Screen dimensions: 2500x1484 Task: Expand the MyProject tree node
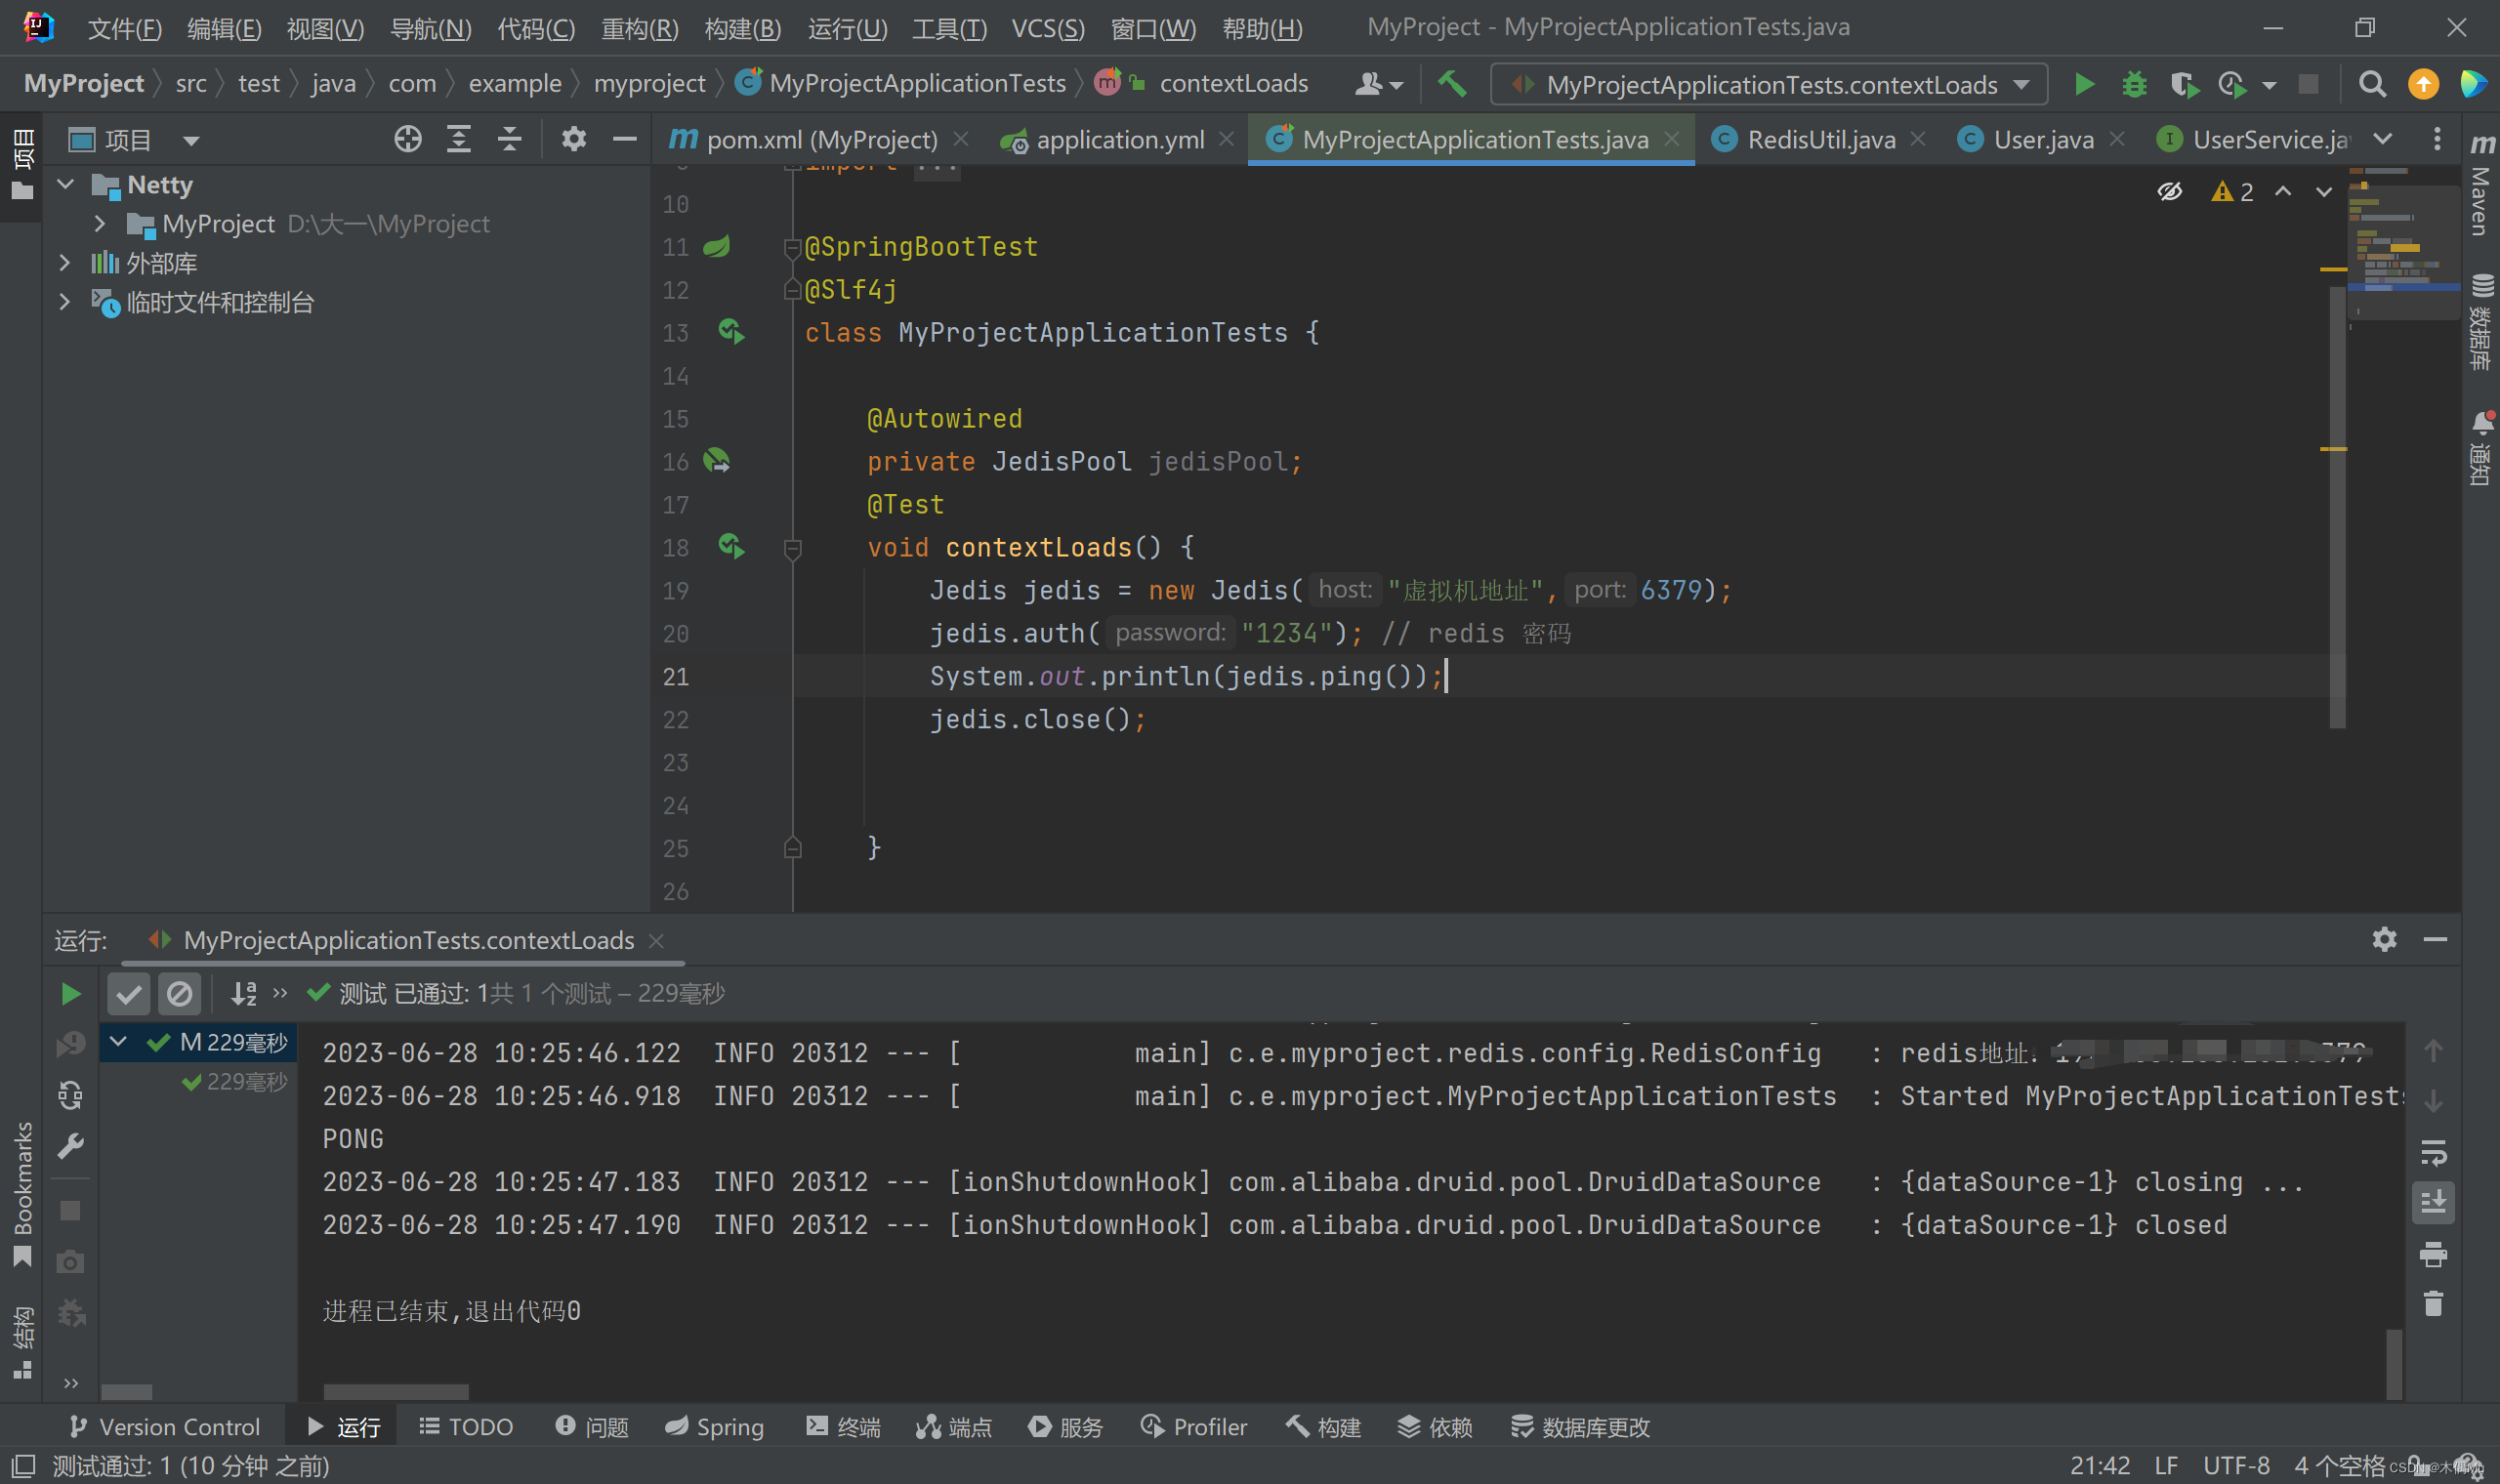coord(99,223)
